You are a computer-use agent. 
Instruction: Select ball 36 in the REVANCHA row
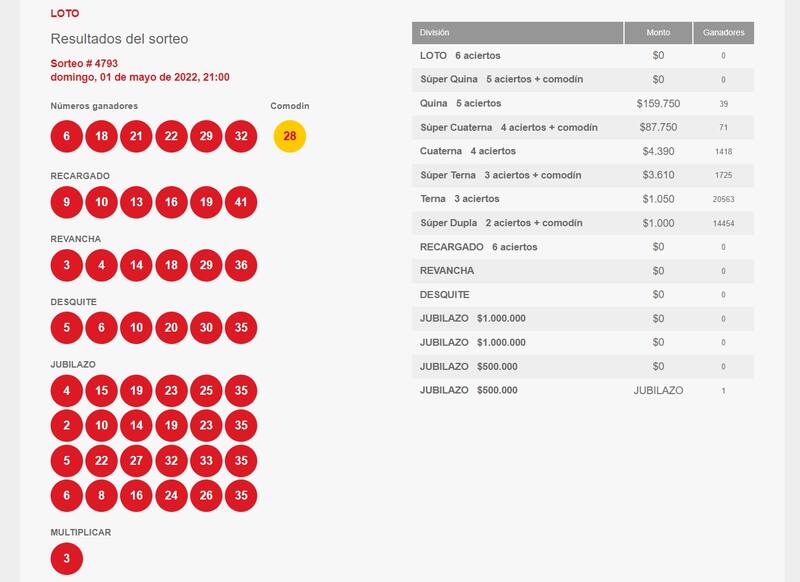click(x=241, y=267)
